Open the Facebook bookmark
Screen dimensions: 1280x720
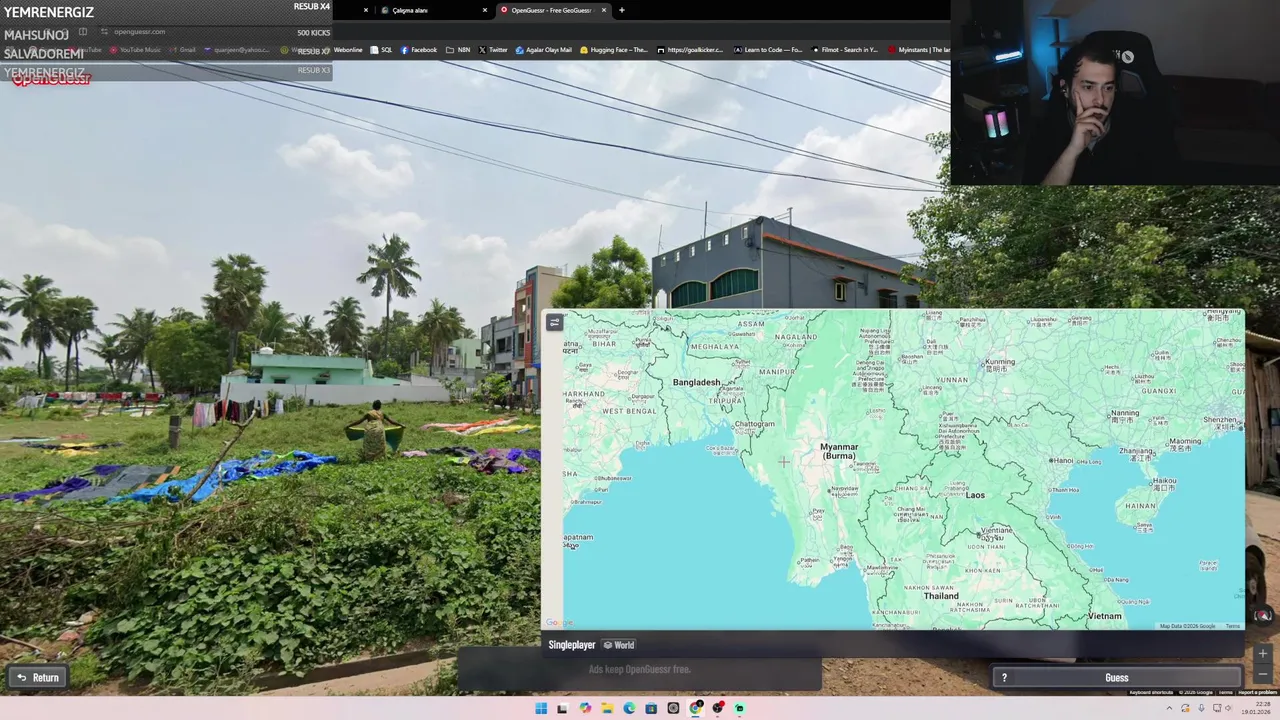pos(419,49)
